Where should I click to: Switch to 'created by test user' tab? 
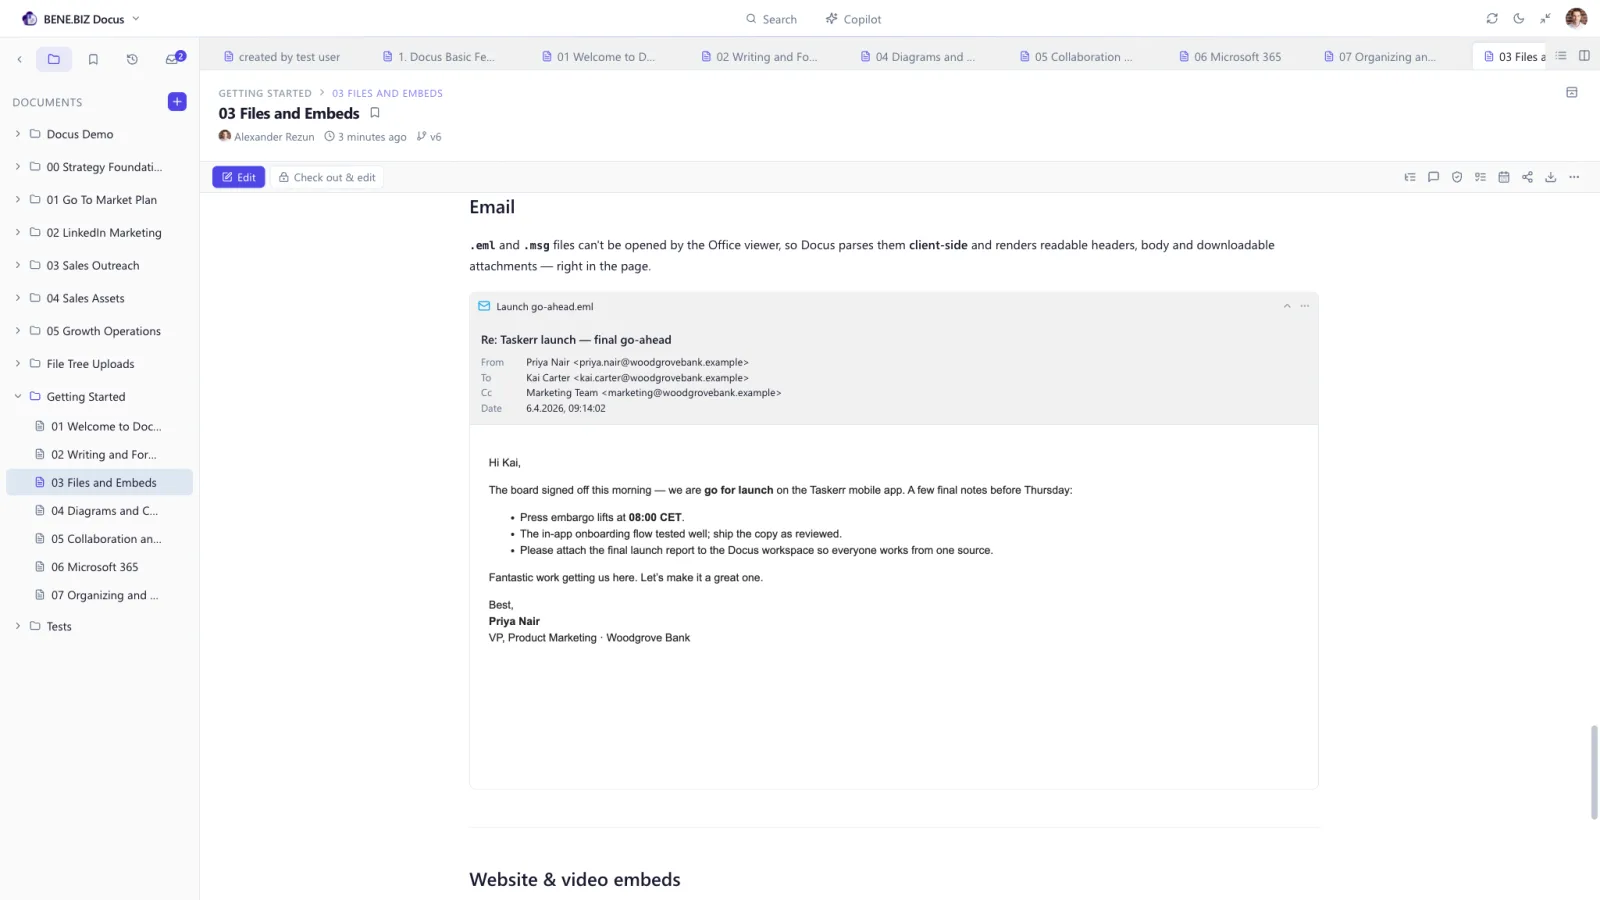(x=282, y=57)
